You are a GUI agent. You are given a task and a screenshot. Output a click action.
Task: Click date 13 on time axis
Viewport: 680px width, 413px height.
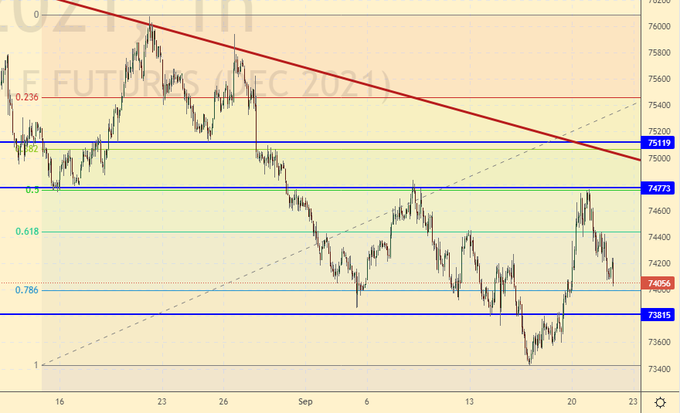click(467, 401)
